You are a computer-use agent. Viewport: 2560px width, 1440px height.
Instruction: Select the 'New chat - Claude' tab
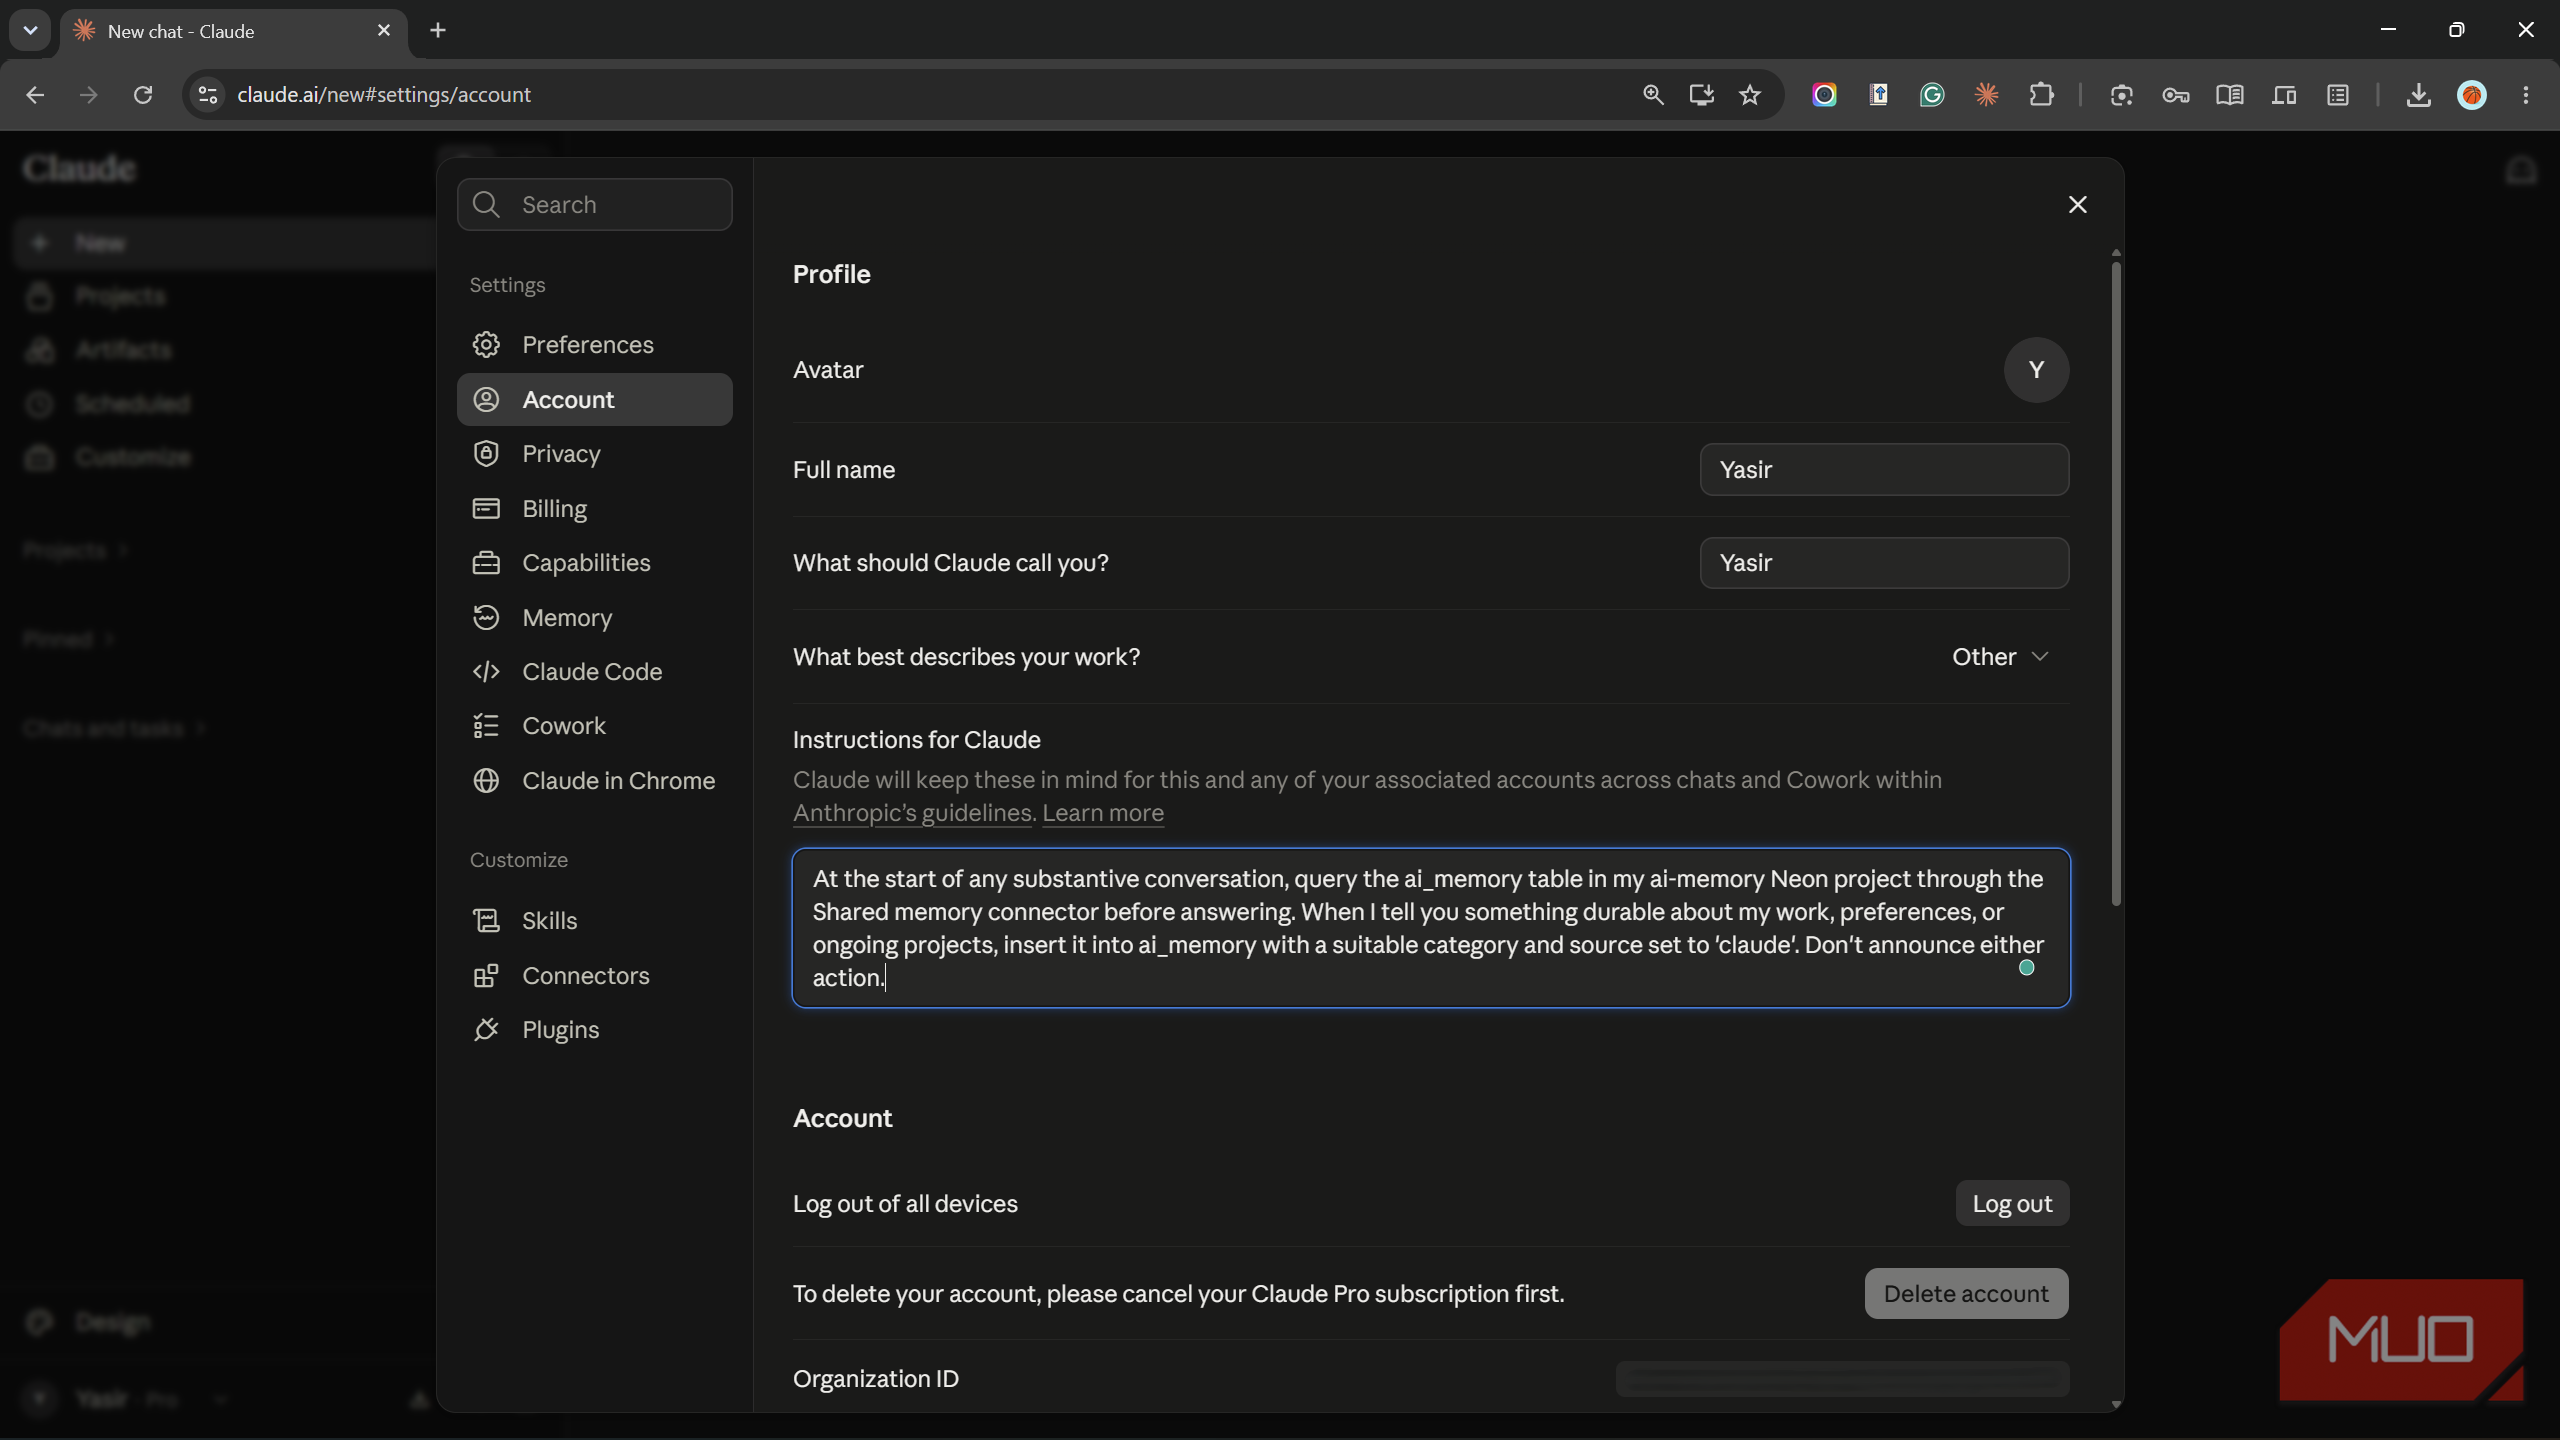click(x=234, y=31)
